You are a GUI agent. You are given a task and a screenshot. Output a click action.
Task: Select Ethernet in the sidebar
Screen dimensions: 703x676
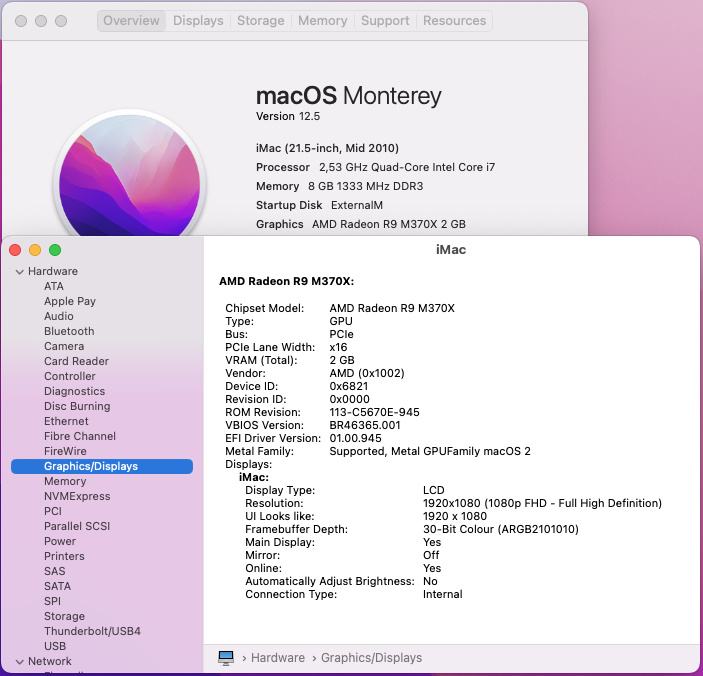(x=66, y=421)
